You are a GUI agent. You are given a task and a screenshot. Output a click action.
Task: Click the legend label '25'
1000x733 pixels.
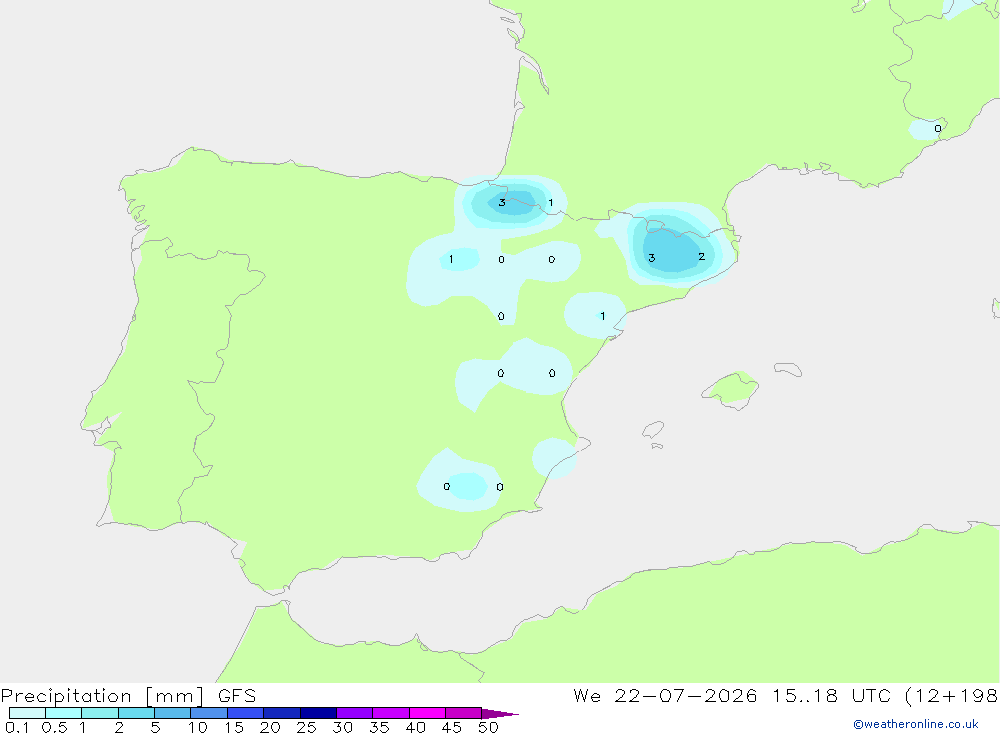pyautogui.click(x=307, y=727)
